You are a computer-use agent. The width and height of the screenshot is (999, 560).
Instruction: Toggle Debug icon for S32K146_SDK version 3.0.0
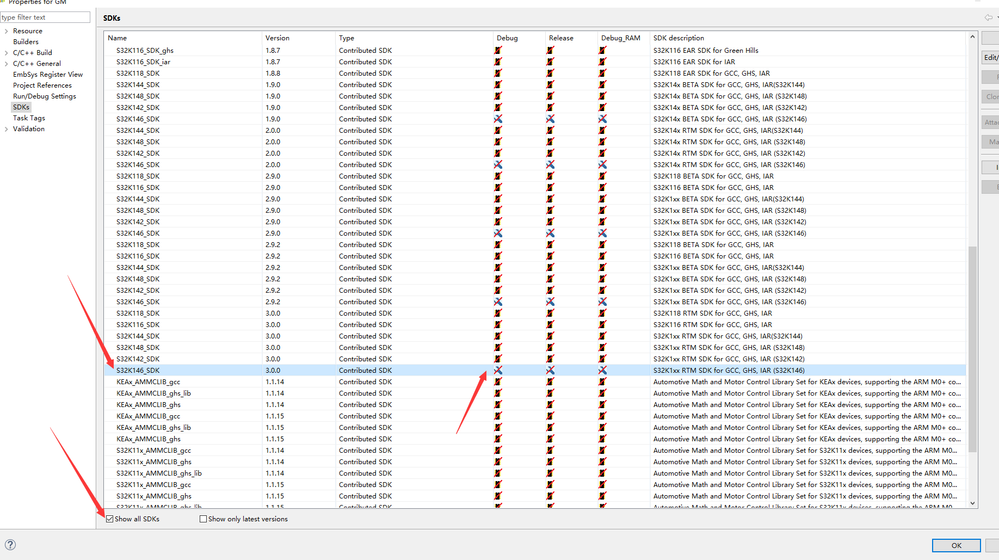point(498,370)
